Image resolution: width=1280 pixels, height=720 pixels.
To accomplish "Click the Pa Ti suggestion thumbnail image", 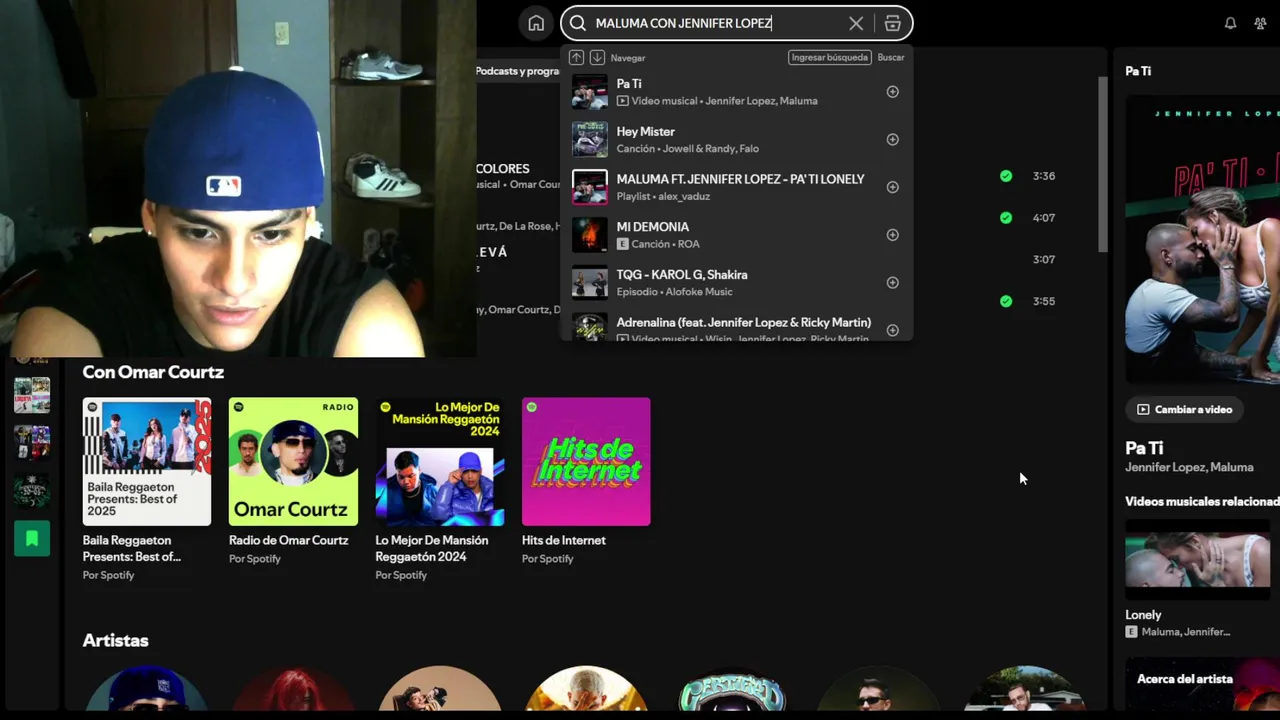I will (590, 92).
